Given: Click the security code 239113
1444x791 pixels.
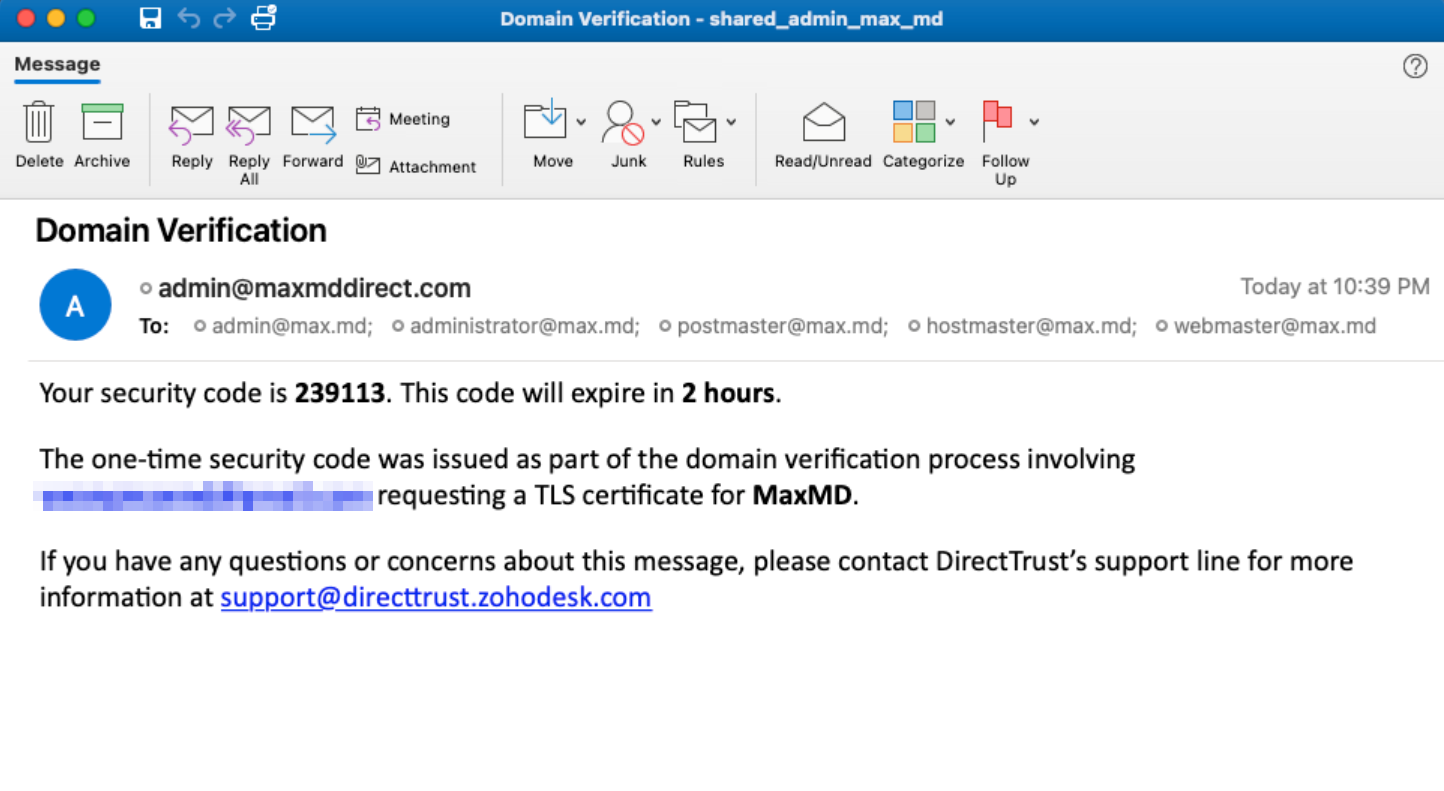Looking at the screenshot, I should click(x=339, y=393).
